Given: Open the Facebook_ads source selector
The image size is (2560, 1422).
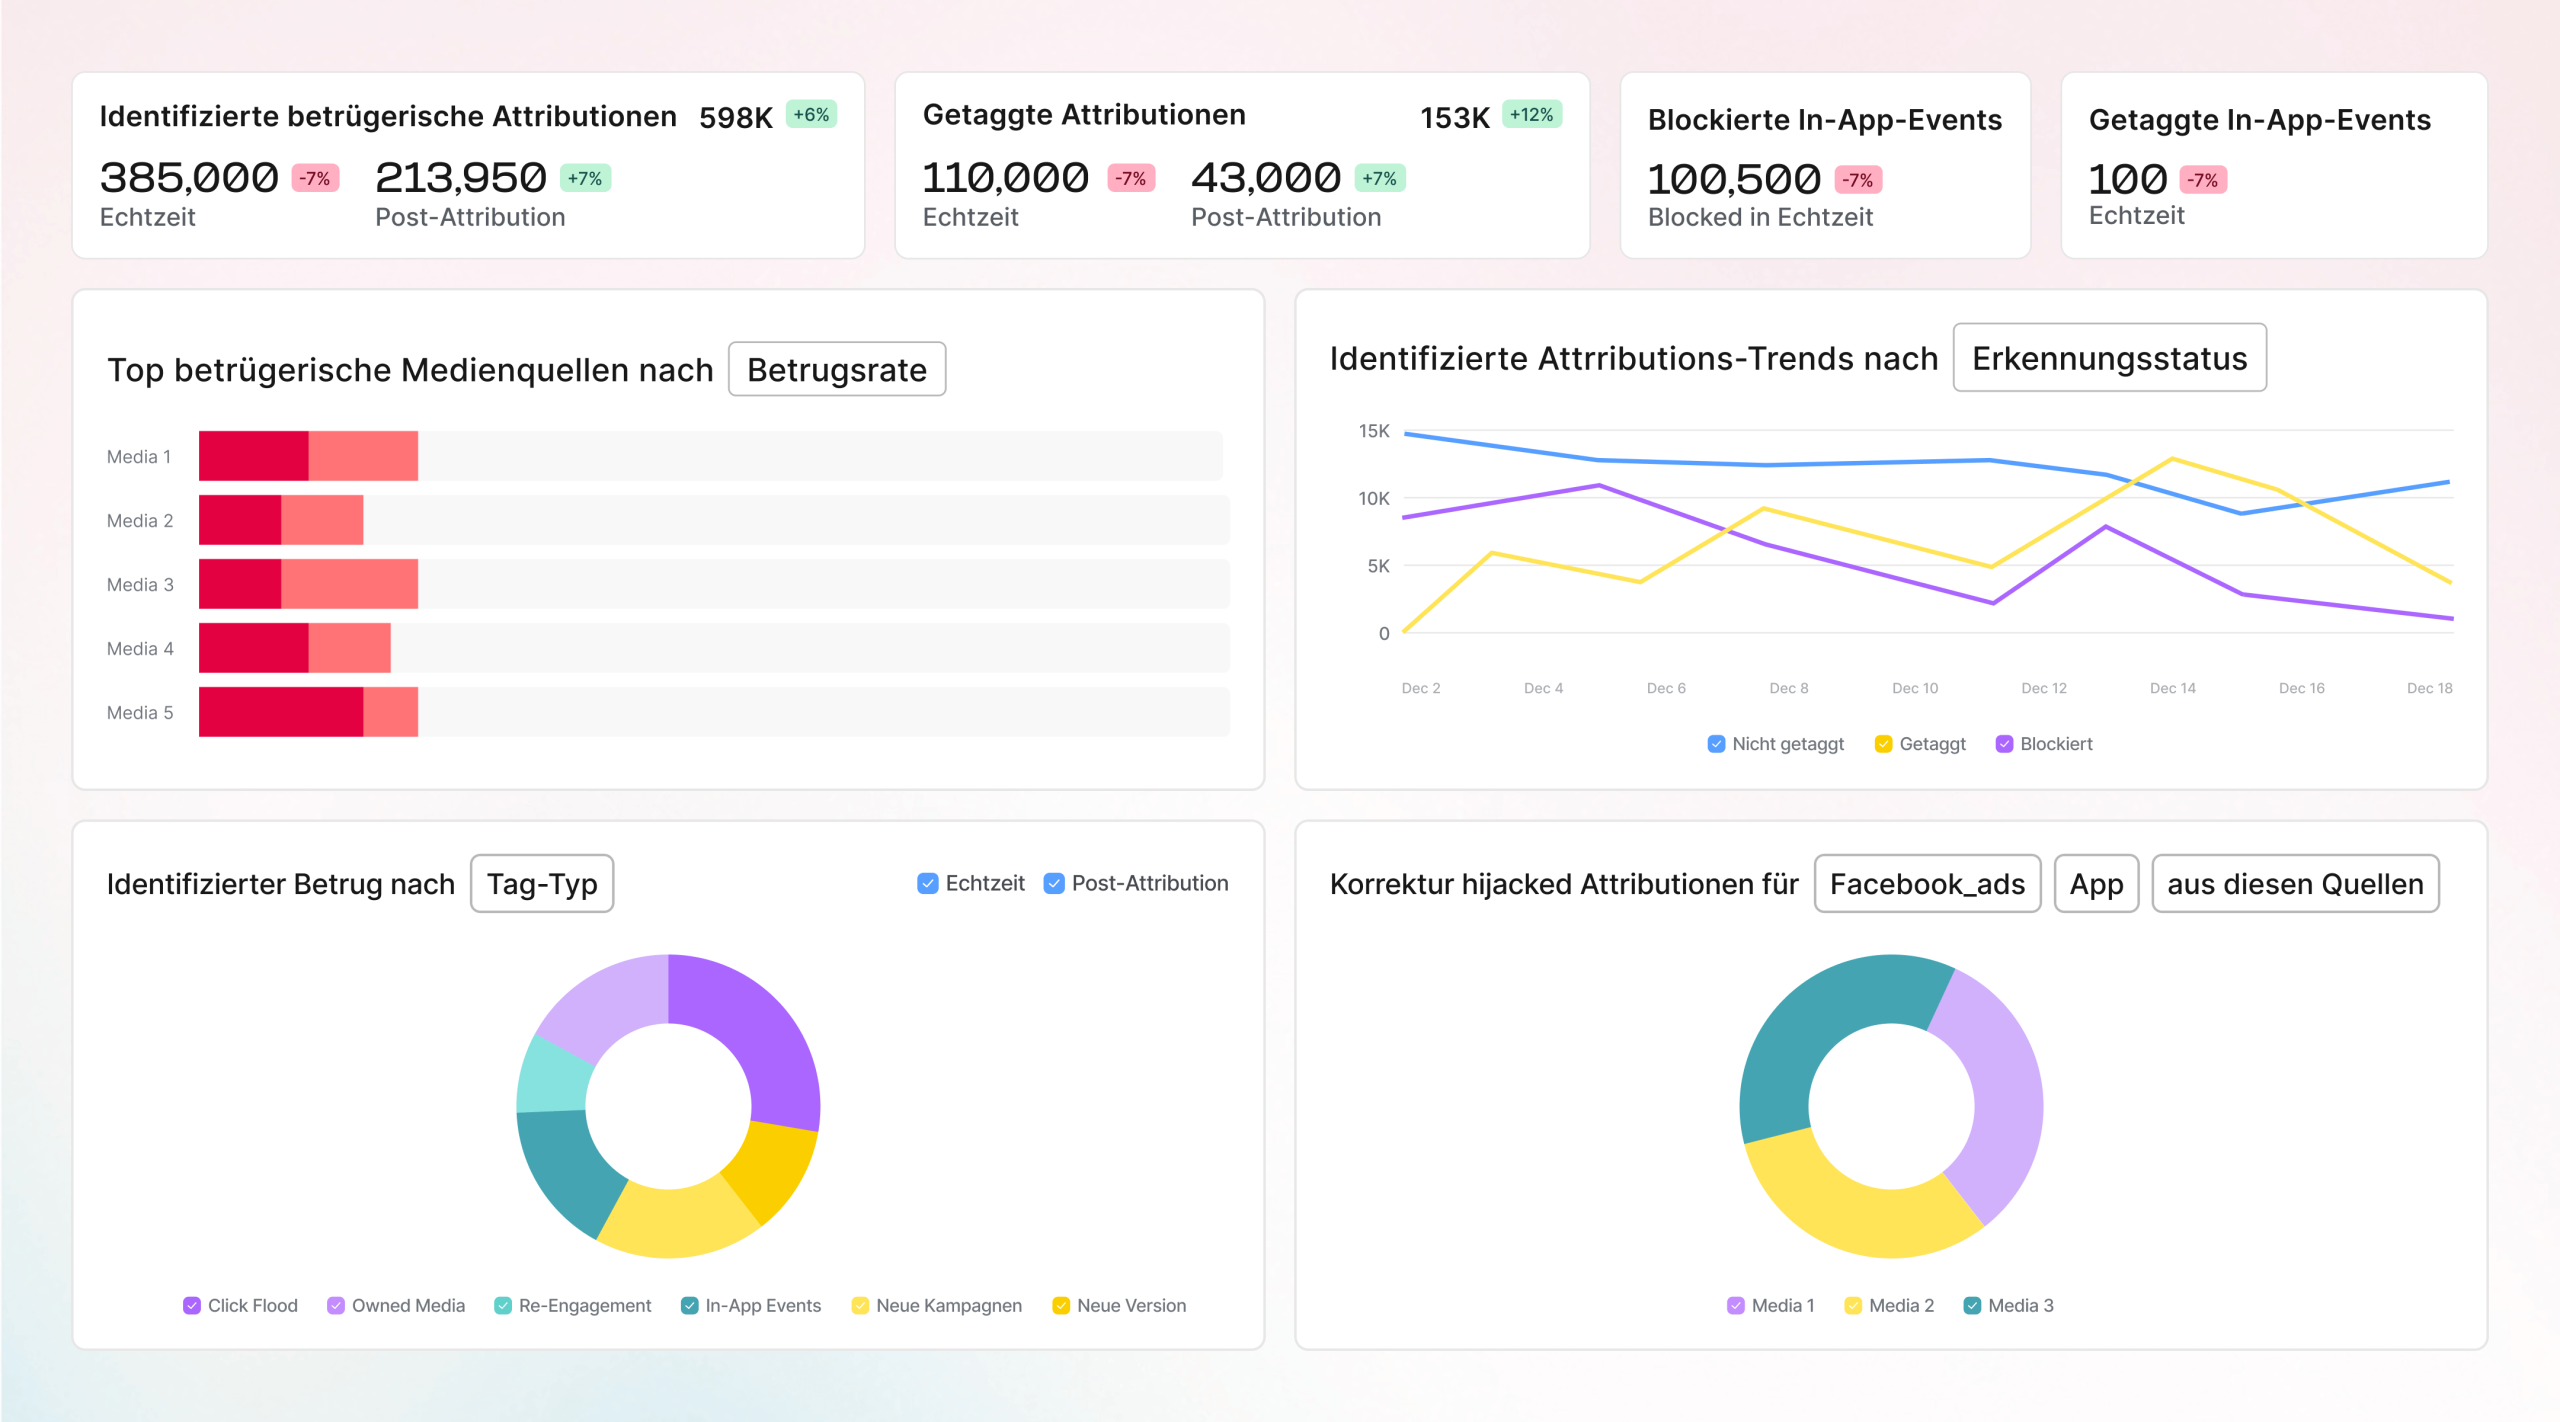Looking at the screenshot, I should 1928,883.
